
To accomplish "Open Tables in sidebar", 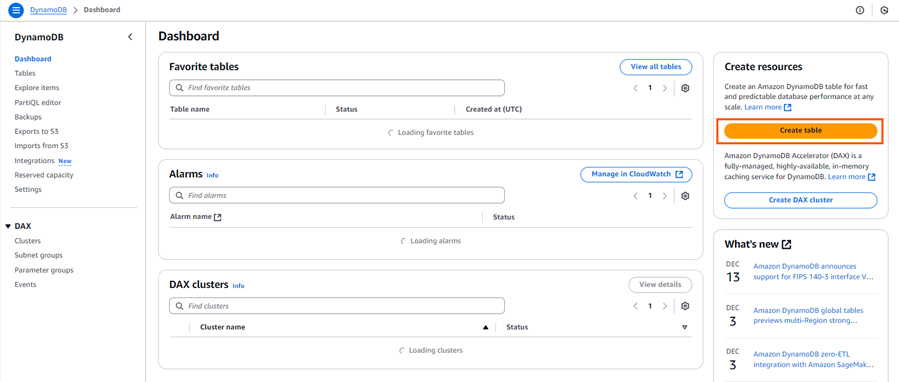I will tap(25, 73).
